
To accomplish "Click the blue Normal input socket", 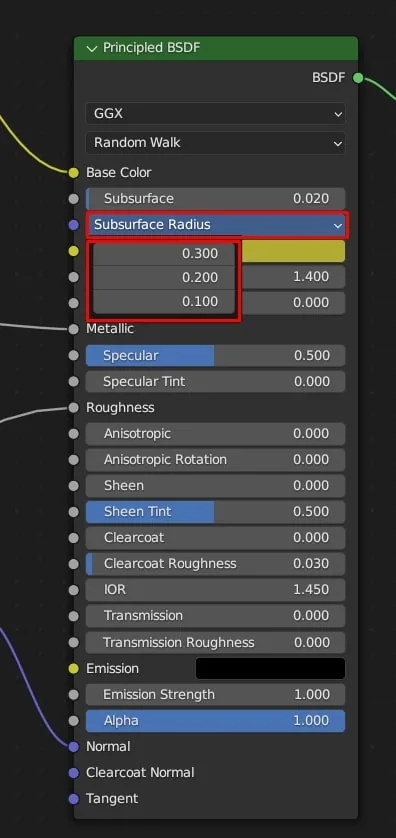I will (x=74, y=747).
